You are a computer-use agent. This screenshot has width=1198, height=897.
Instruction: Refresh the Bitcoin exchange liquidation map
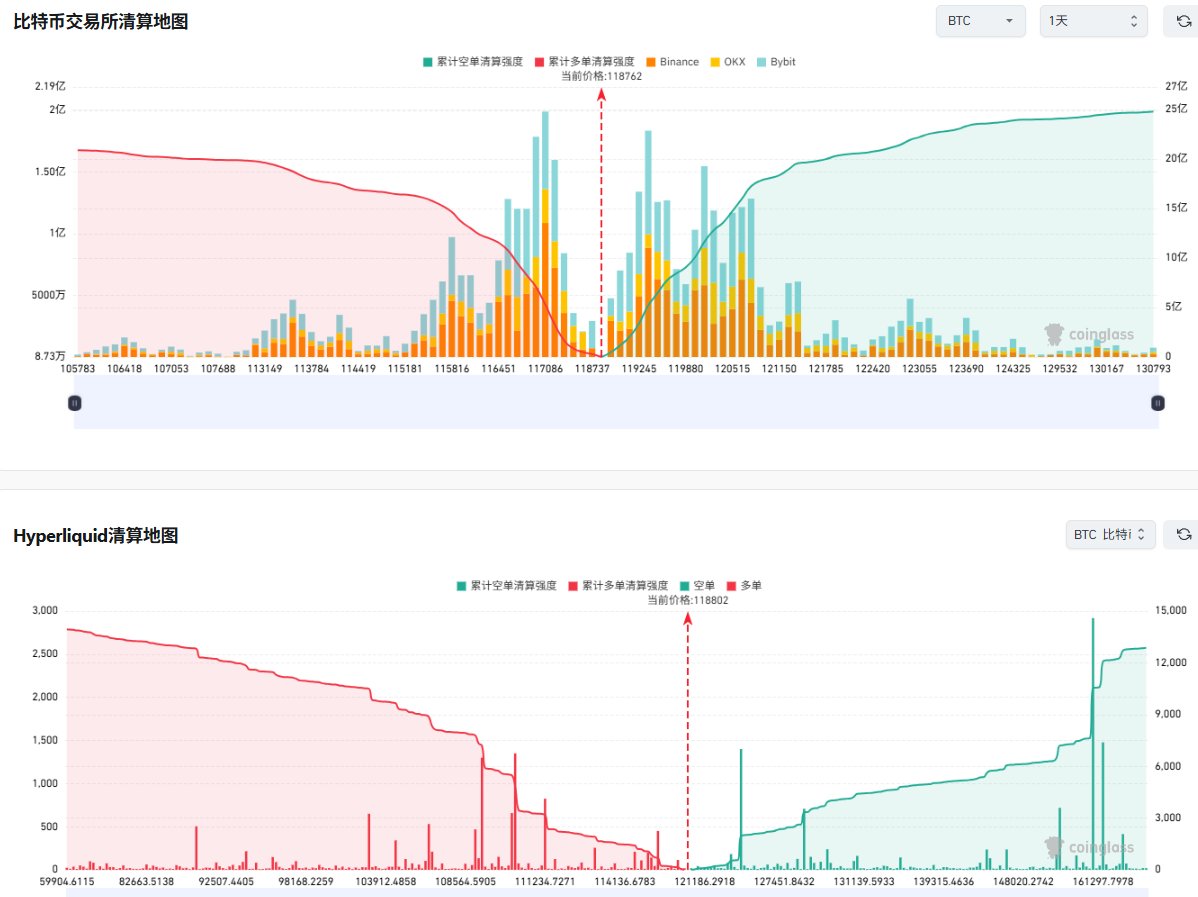coord(1183,21)
